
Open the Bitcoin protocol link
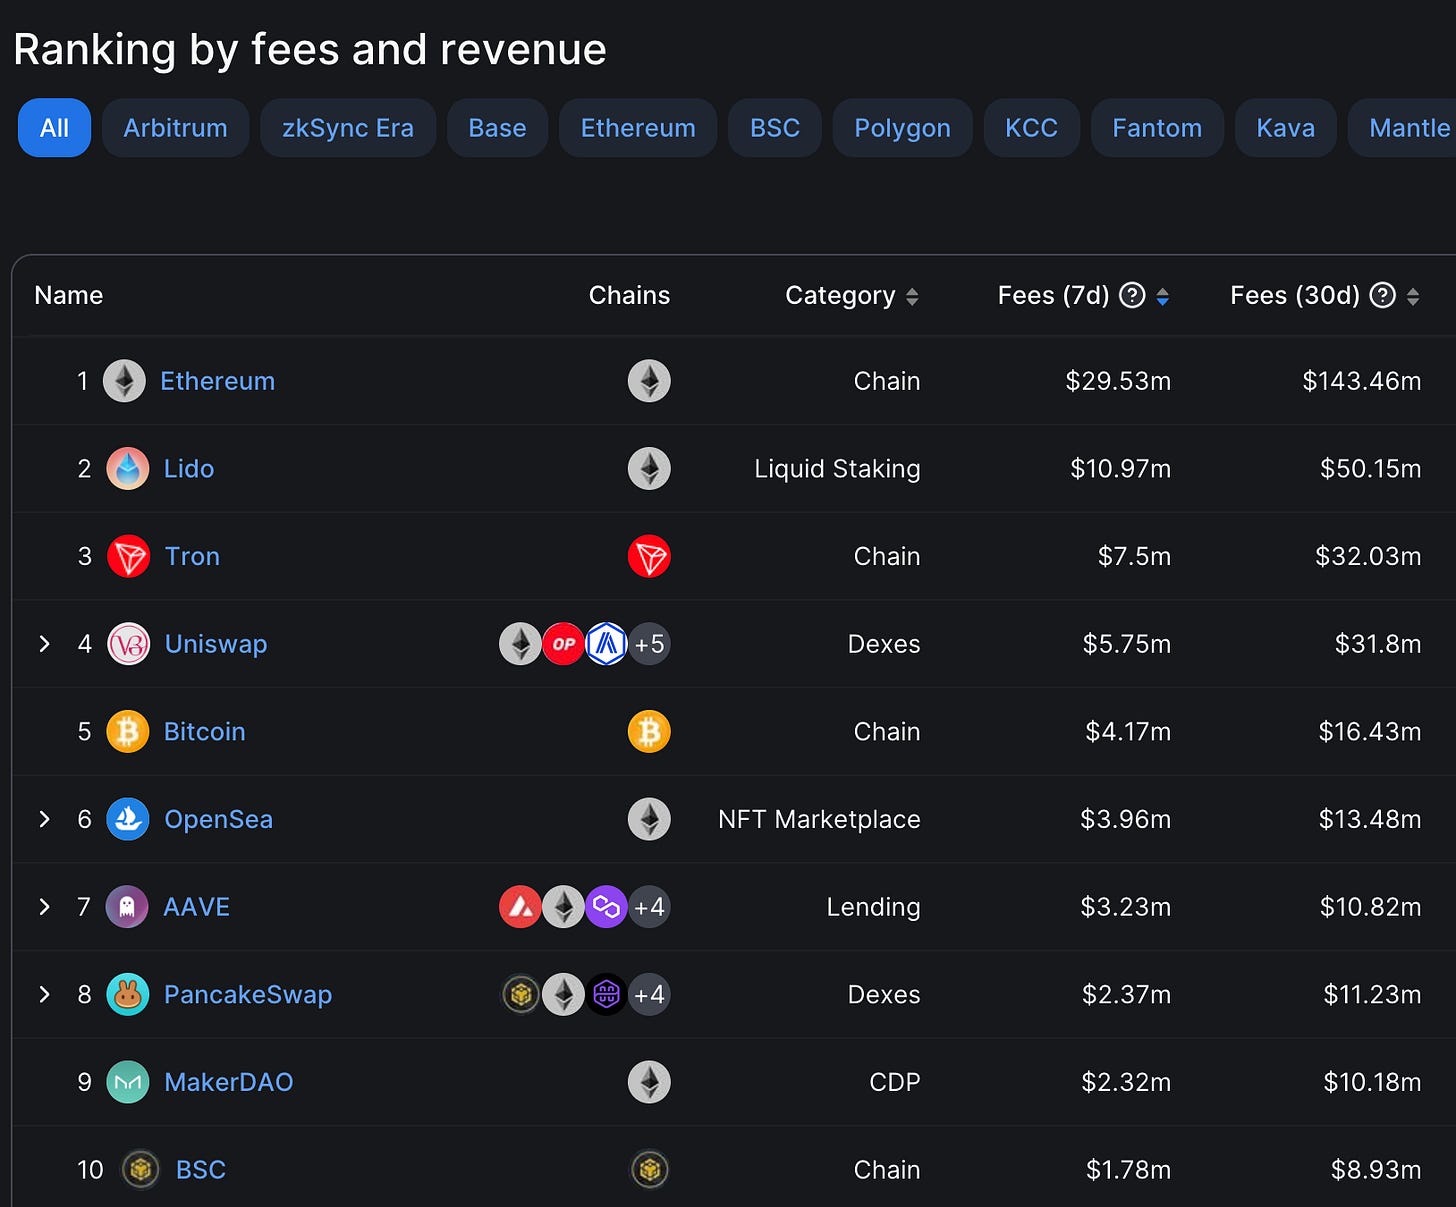pyautogui.click(x=204, y=732)
